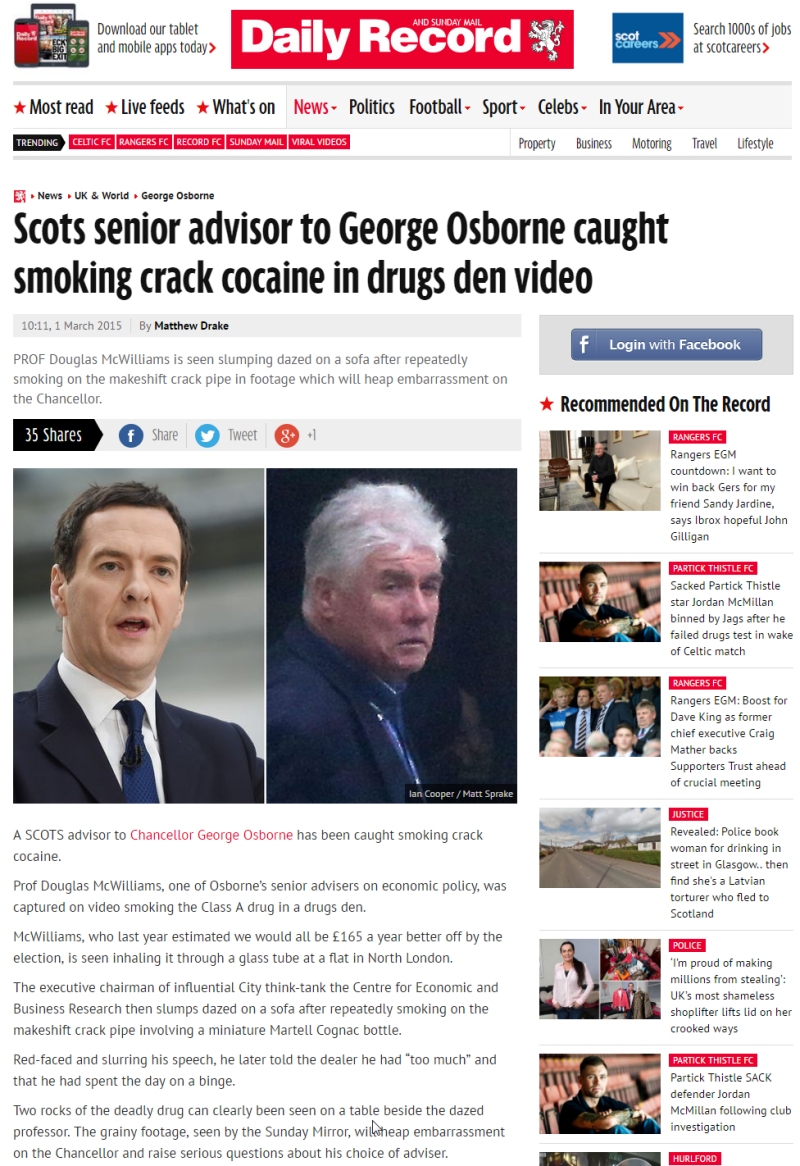Open the In Your Area dropdown

641,107
